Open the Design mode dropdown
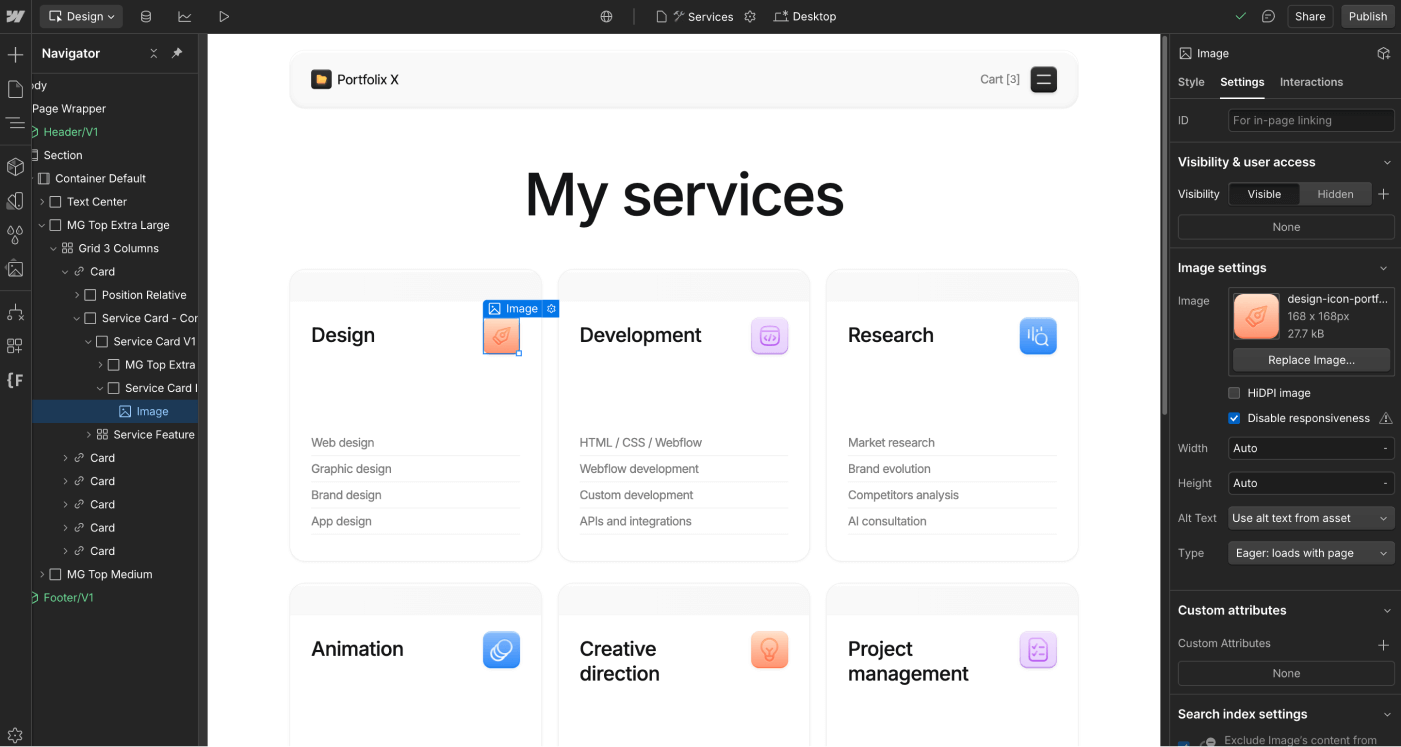The image size is (1401, 747). coord(80,16)
